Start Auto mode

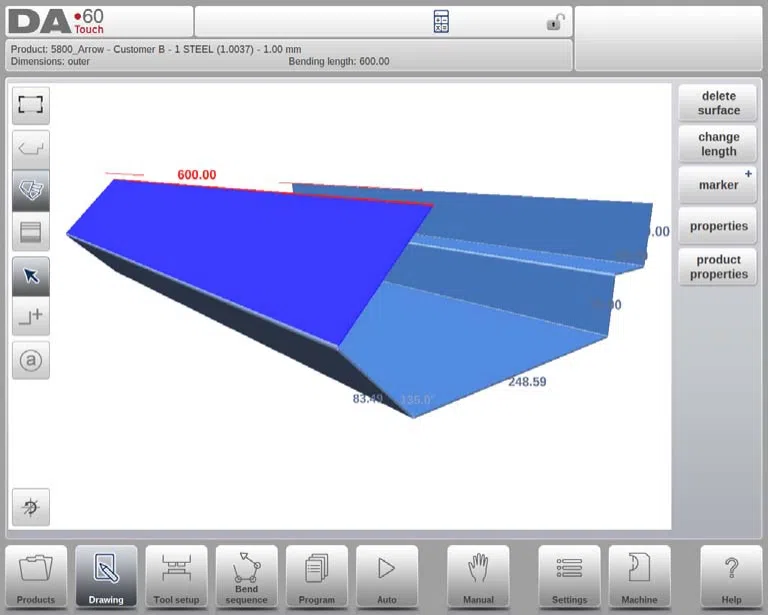[x=387, y=577]
